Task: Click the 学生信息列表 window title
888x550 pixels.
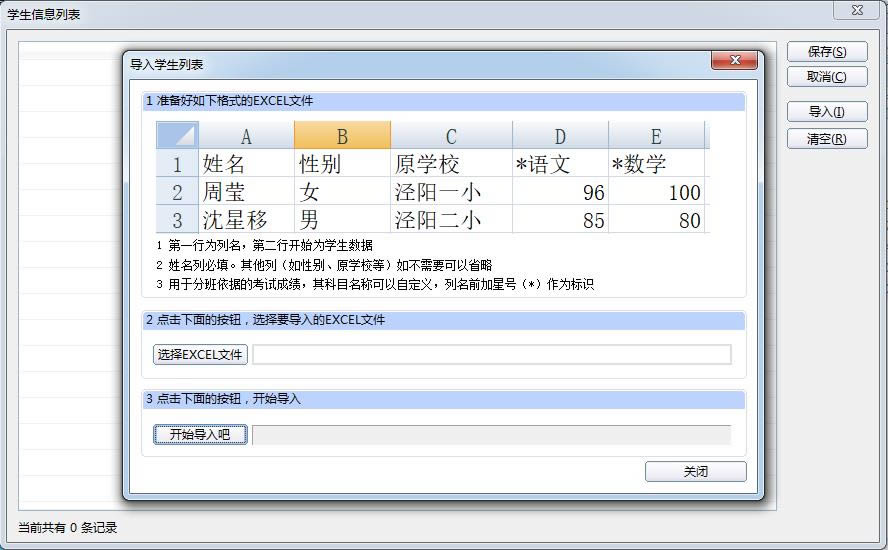Action: click(x=44, y=14)
